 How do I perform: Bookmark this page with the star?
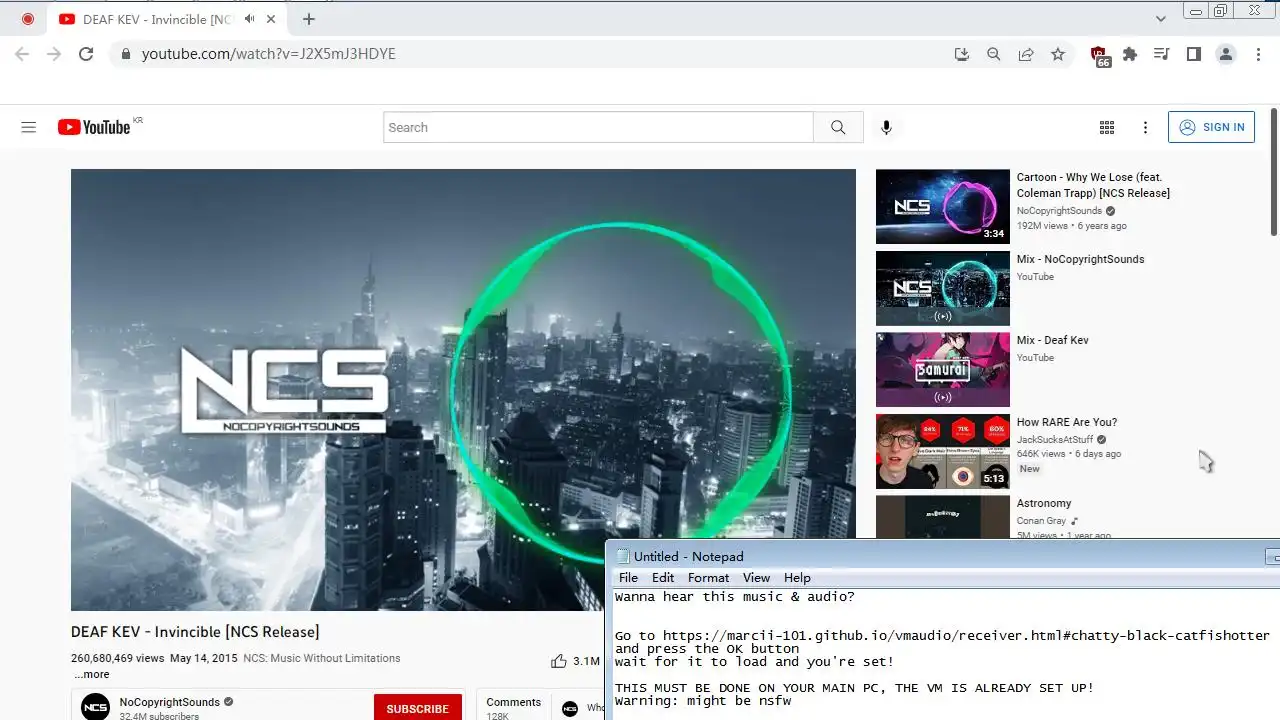(x=1058, y=54)
